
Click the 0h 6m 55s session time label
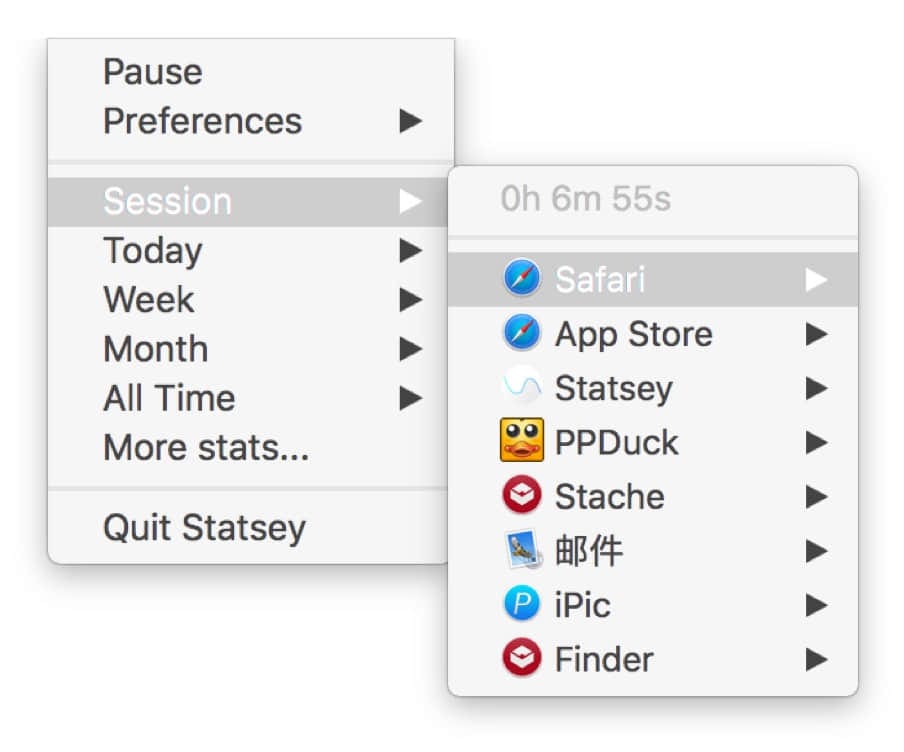[x=585, y=198]
